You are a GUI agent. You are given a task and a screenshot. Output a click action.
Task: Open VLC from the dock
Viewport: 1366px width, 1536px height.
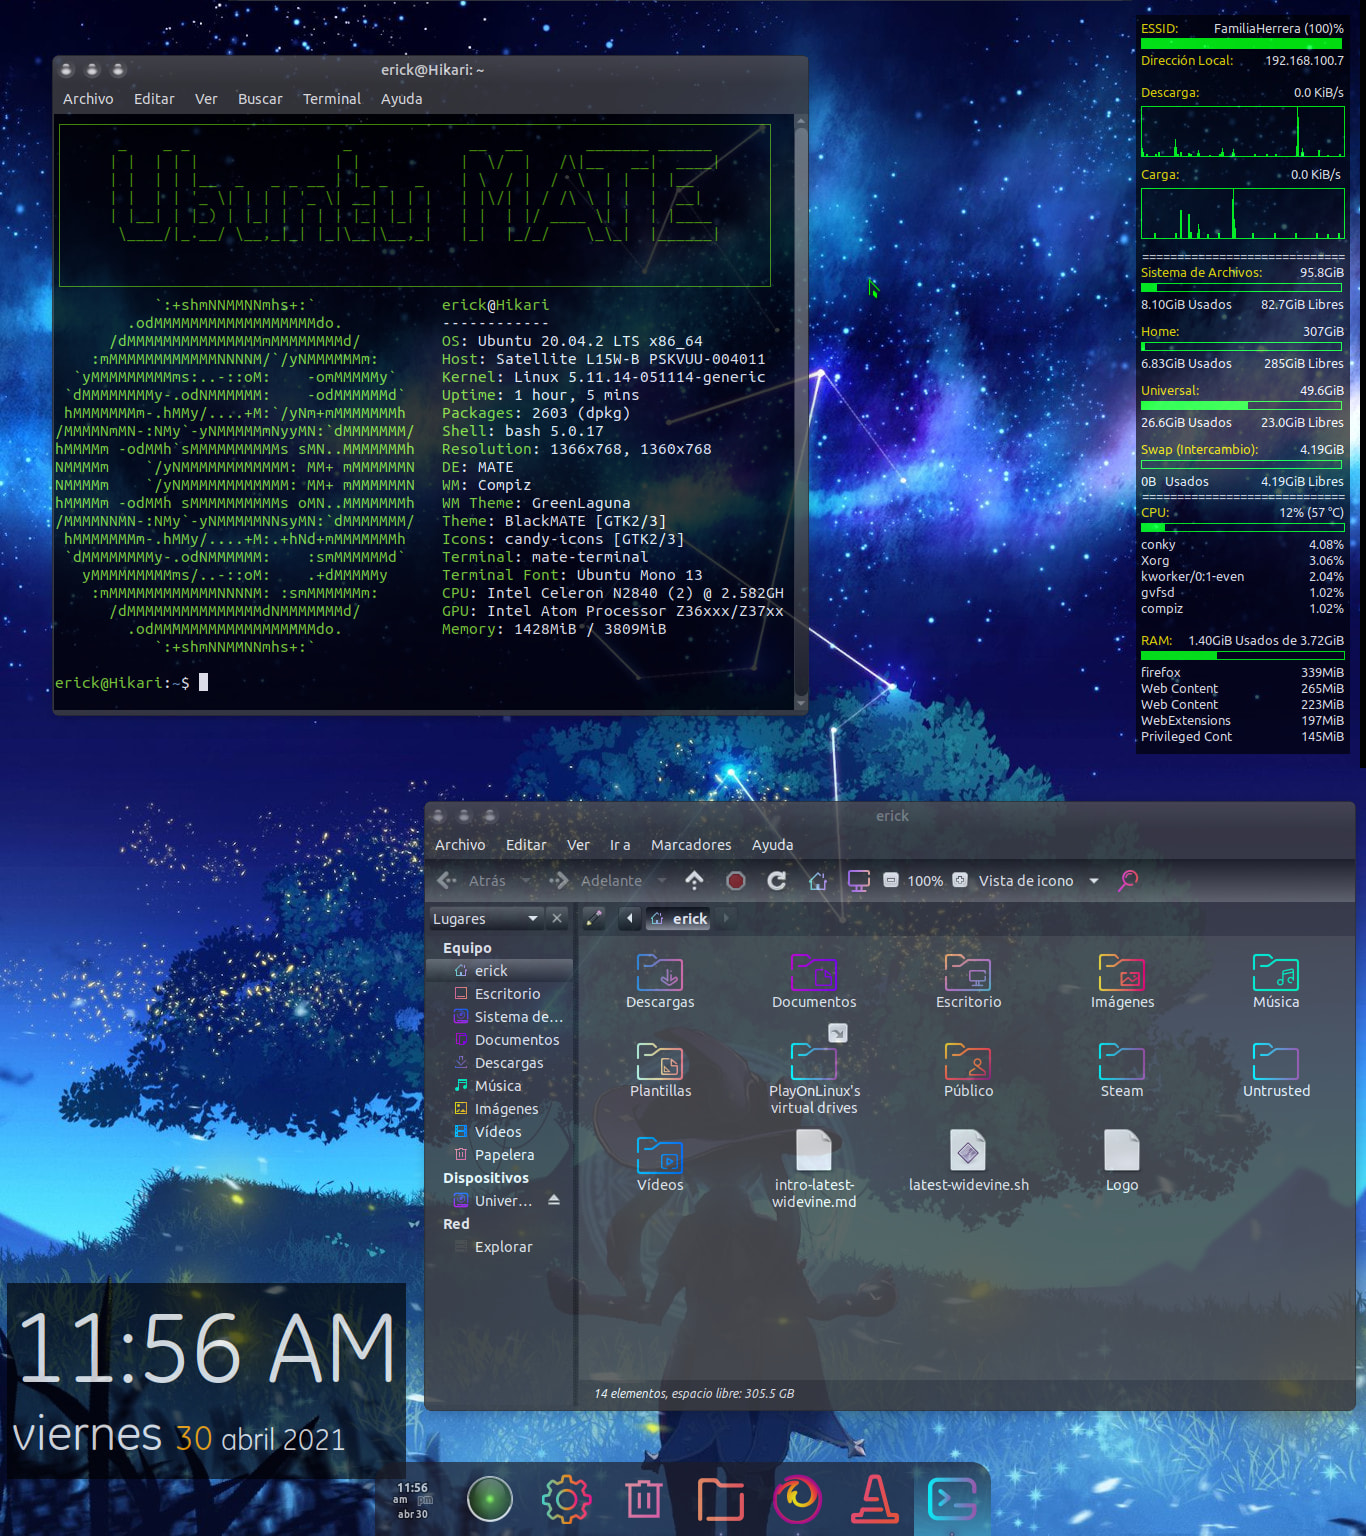tap(874, 1498)
